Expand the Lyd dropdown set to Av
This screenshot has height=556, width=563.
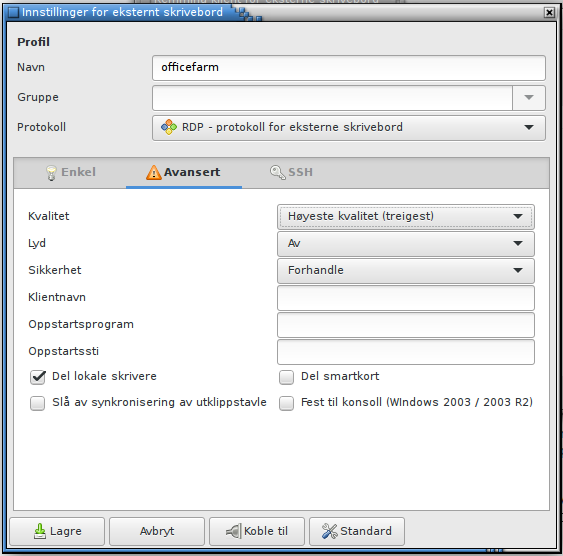[x=405, y=244]
